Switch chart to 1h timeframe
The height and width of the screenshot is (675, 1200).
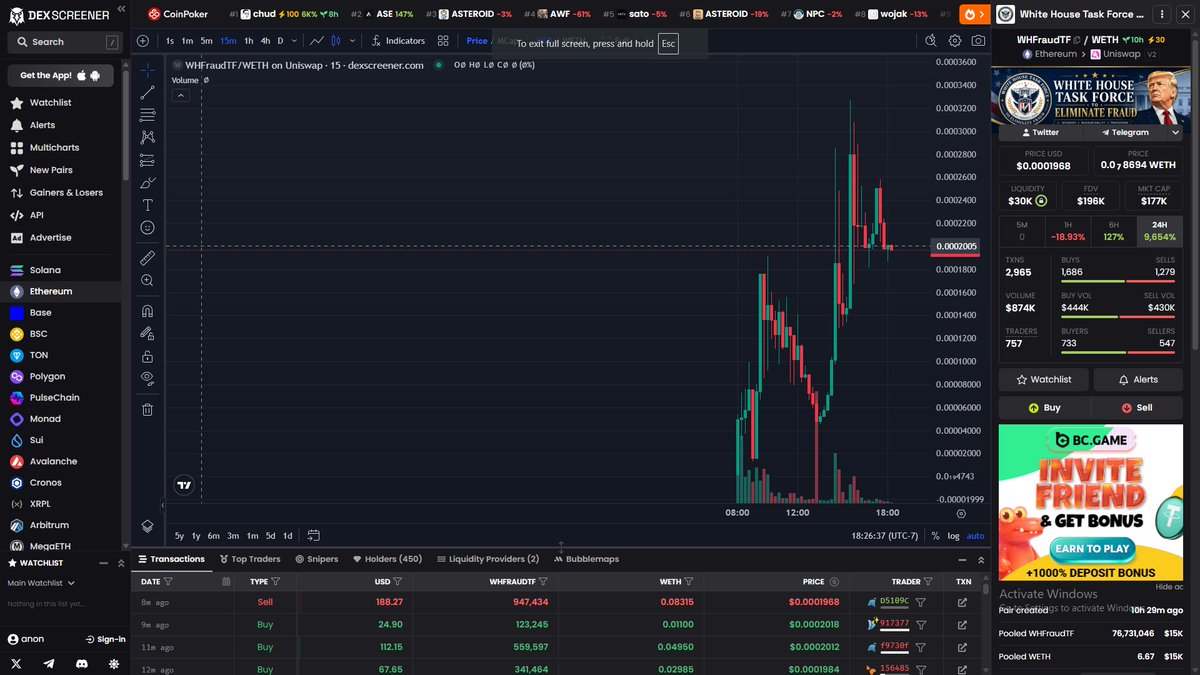coord(249,41)
